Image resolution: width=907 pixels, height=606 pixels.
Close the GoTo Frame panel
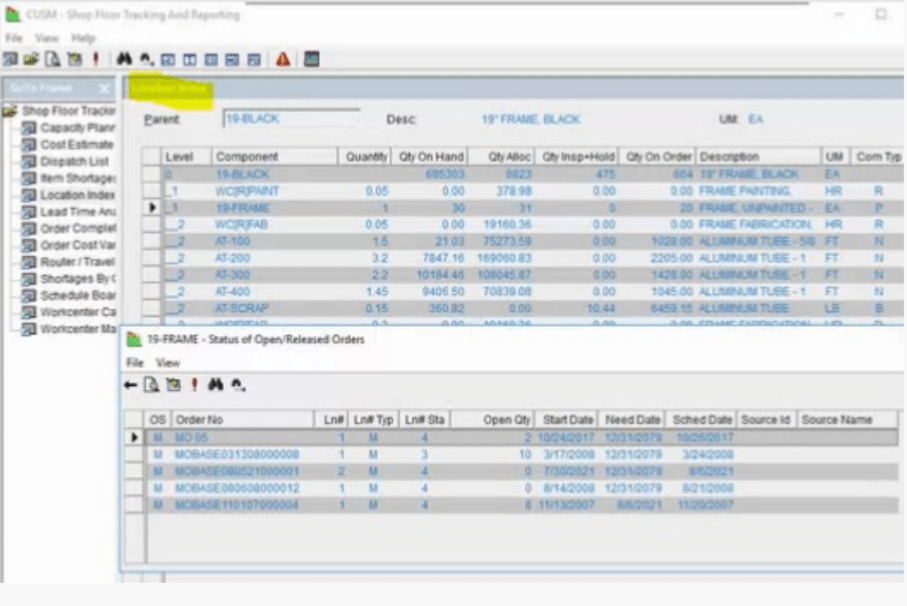[x=104, y=88]
